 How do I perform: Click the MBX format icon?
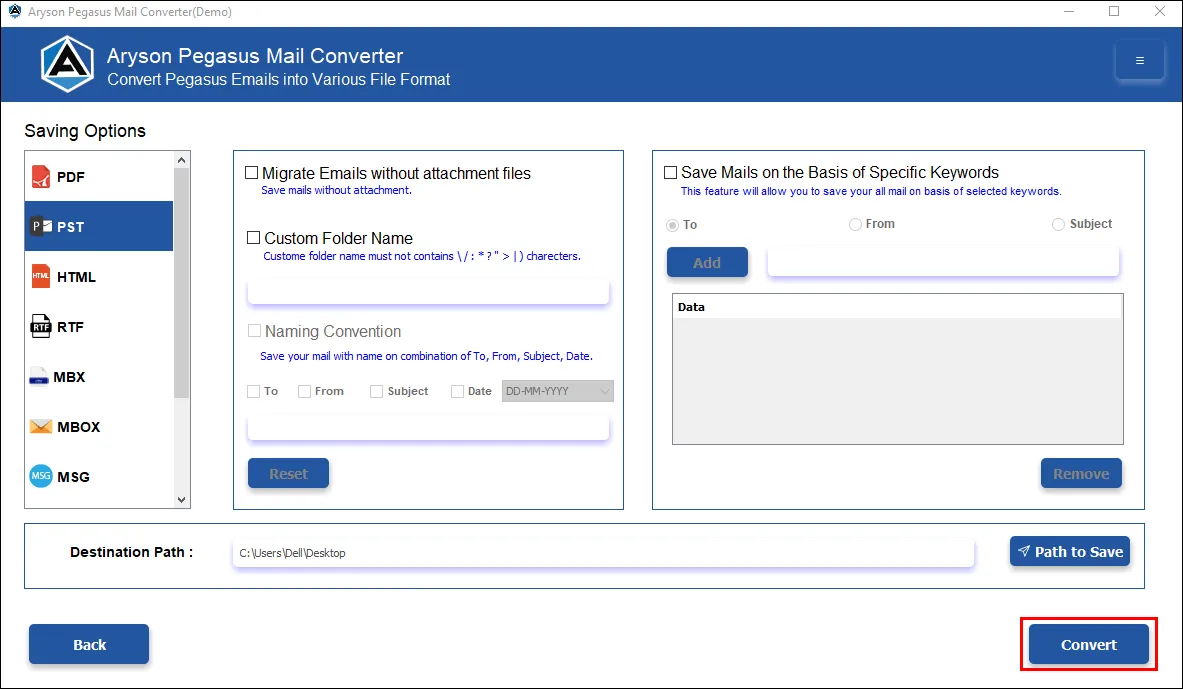pos(38,377)
